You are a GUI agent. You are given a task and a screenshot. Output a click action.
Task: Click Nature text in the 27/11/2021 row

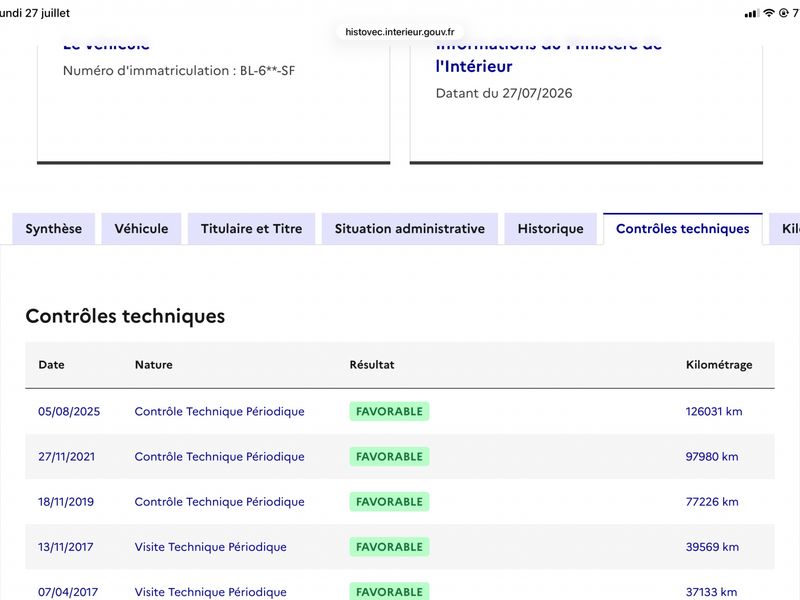[219, 457]
